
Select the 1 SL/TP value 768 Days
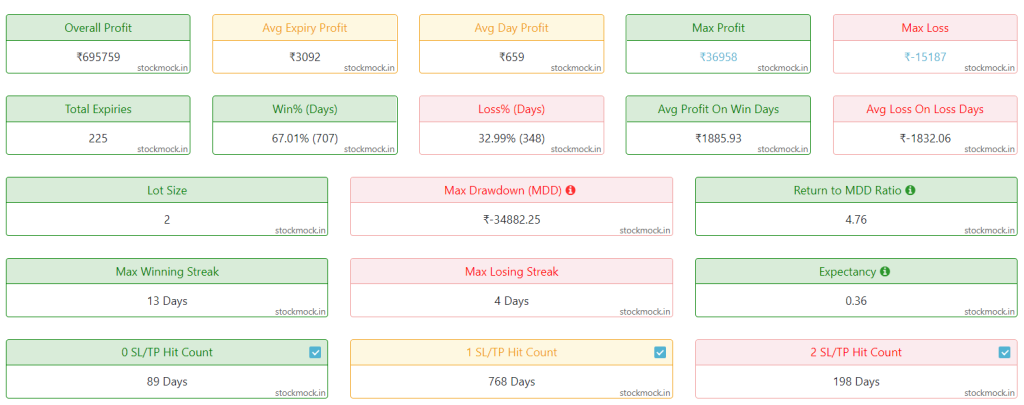(x=511, y=382)
